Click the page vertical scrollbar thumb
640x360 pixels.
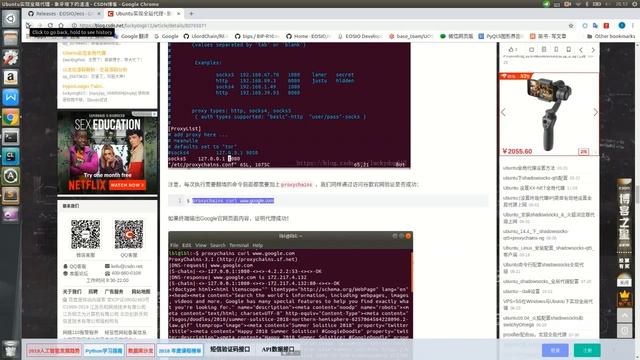point(637,195)
